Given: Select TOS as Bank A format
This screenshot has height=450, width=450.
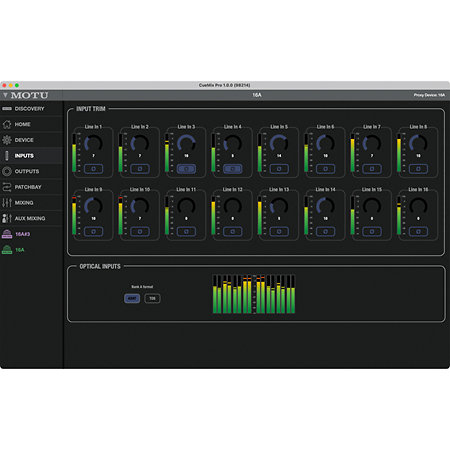Looking at the screenshot, I should (x=152, y=298).
